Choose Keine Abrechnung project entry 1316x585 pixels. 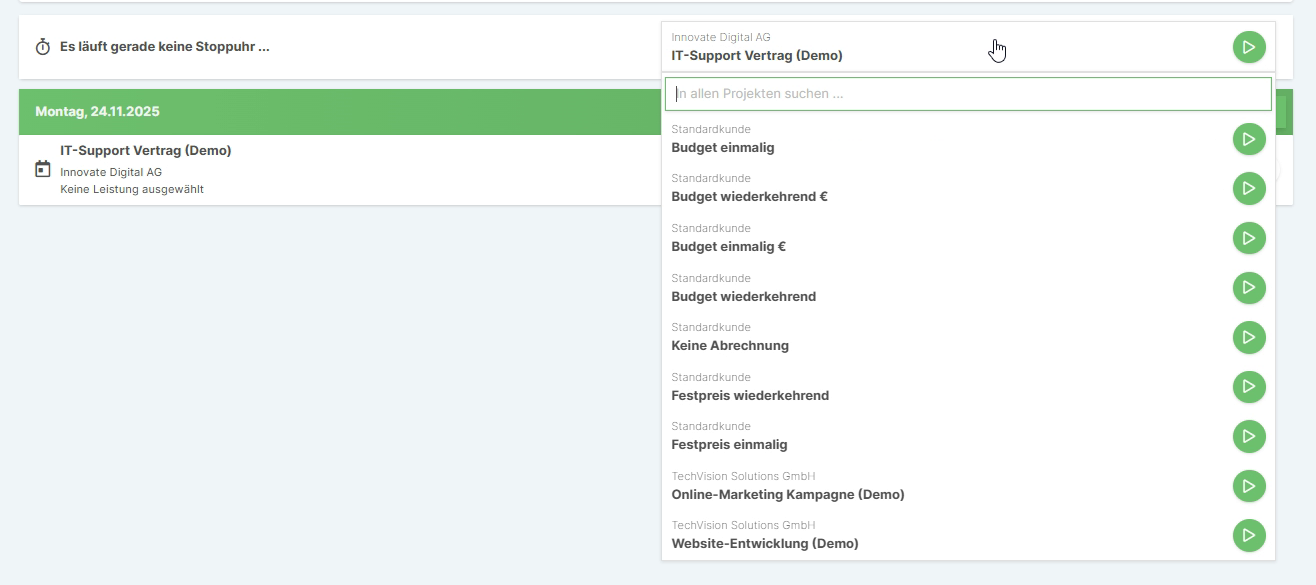(730, 345)
